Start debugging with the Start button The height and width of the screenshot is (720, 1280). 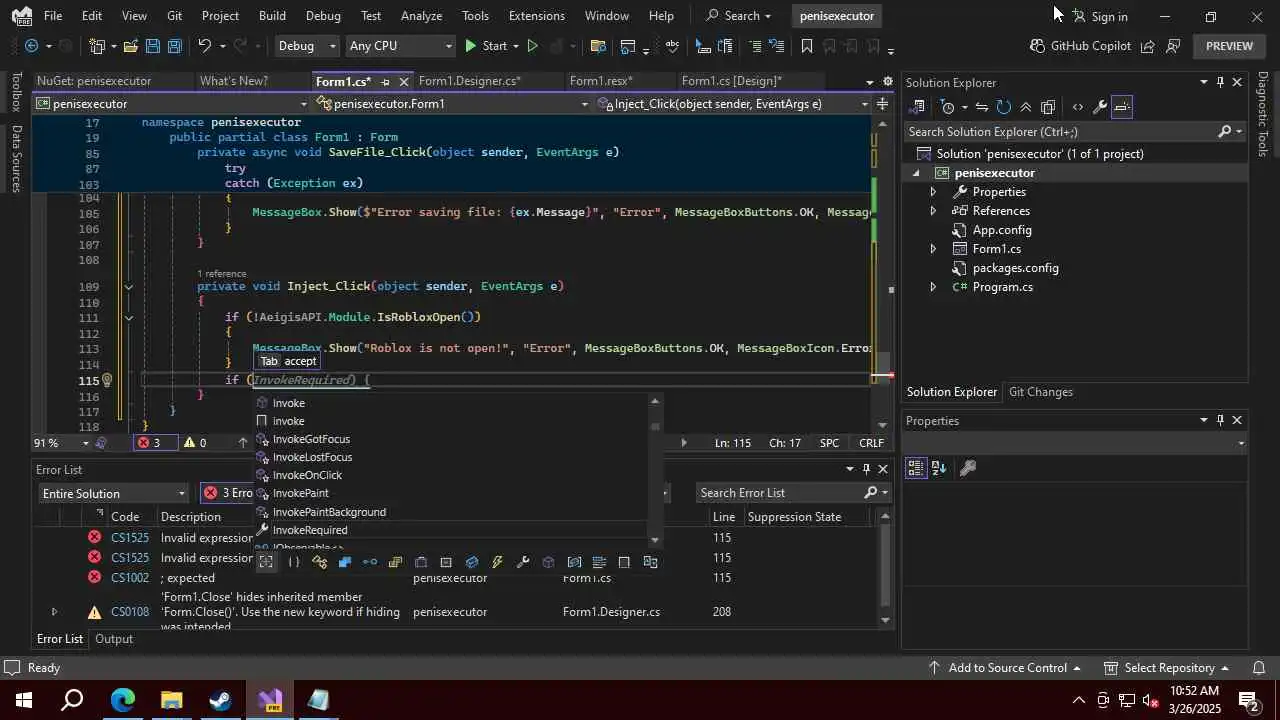pyautogui.click(x=486, y=46)
